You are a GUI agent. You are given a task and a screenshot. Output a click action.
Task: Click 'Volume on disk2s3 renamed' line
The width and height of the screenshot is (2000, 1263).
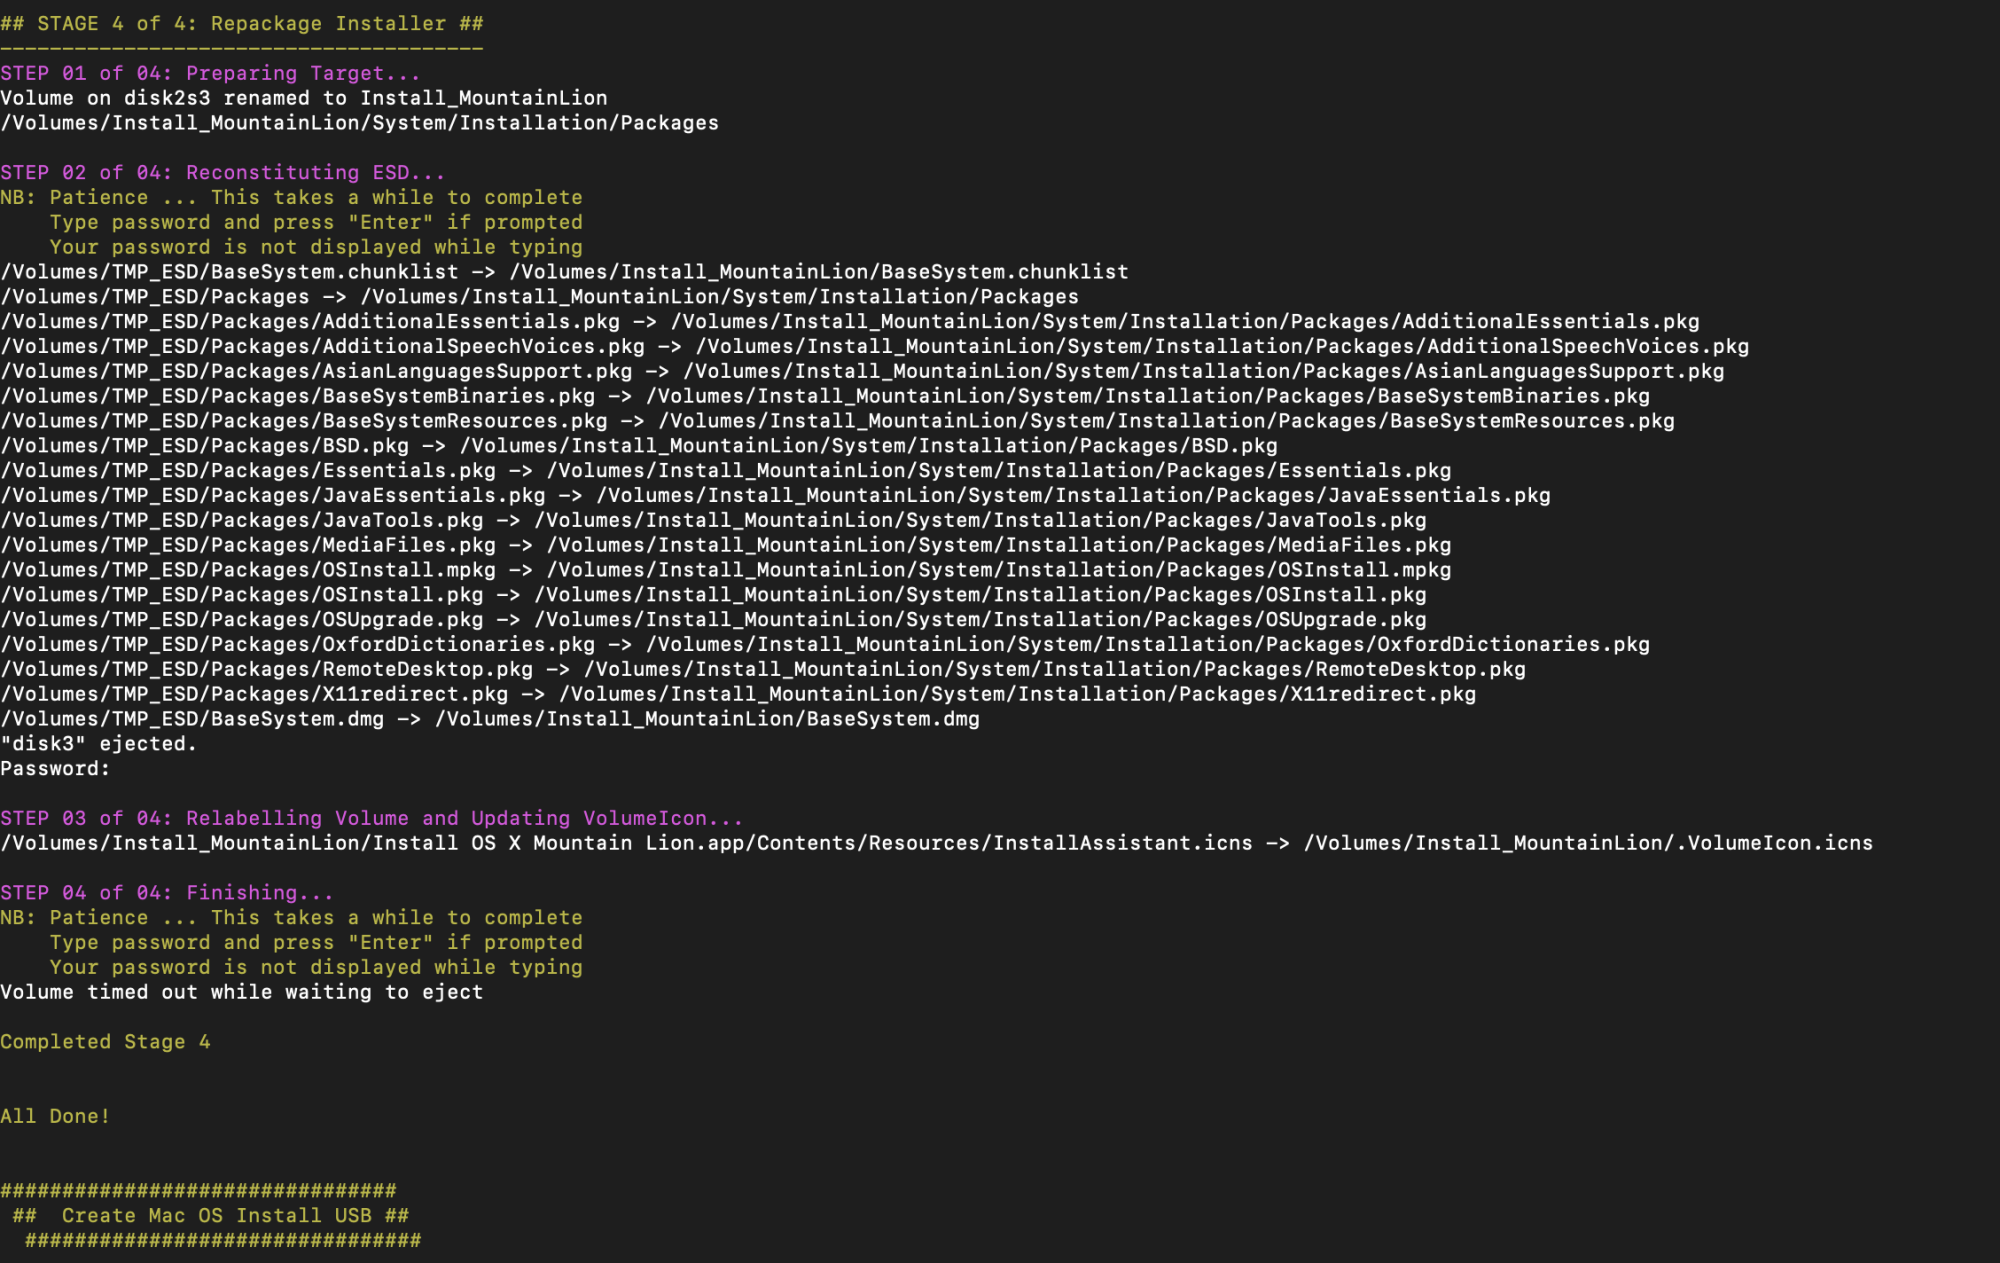click(304, 98)
